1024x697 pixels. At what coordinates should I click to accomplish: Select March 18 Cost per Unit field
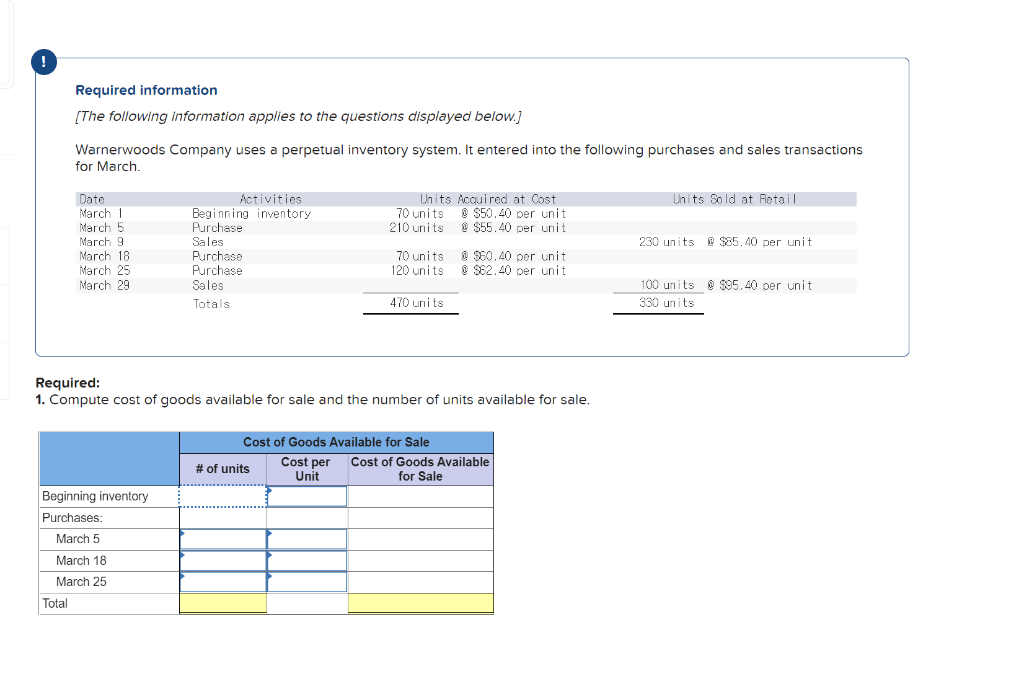307,560
